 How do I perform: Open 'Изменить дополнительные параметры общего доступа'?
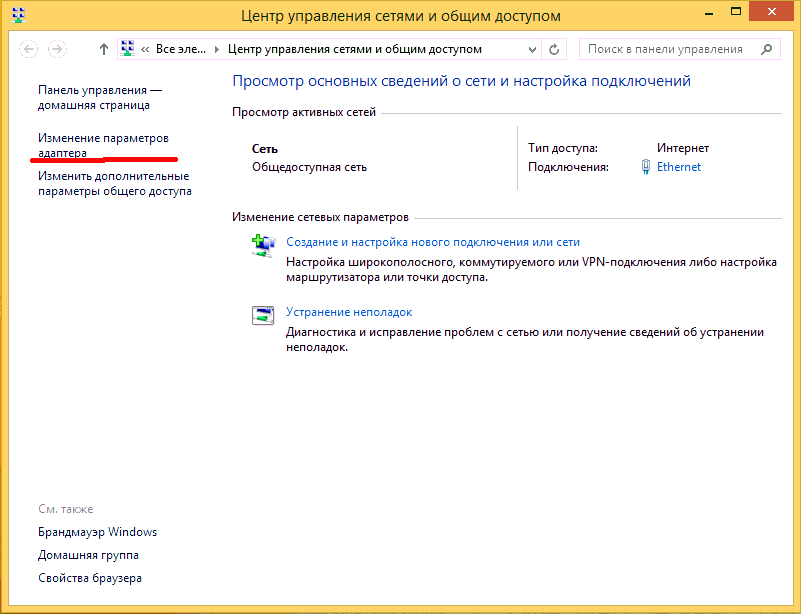(115, 183)
